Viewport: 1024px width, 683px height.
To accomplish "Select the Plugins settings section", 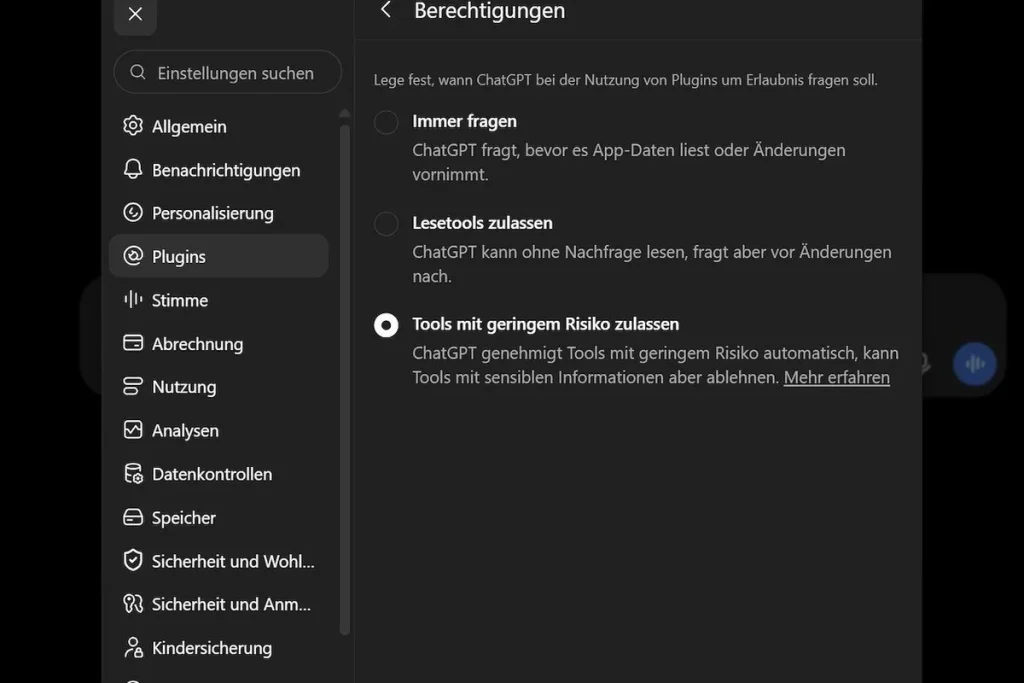I will tap(219, 256).
